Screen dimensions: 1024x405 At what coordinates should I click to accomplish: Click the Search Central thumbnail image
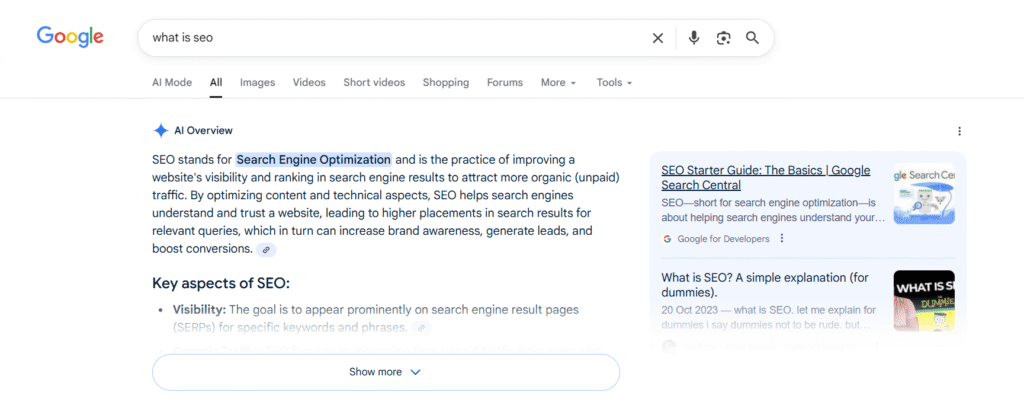click(x=924, y=193)
